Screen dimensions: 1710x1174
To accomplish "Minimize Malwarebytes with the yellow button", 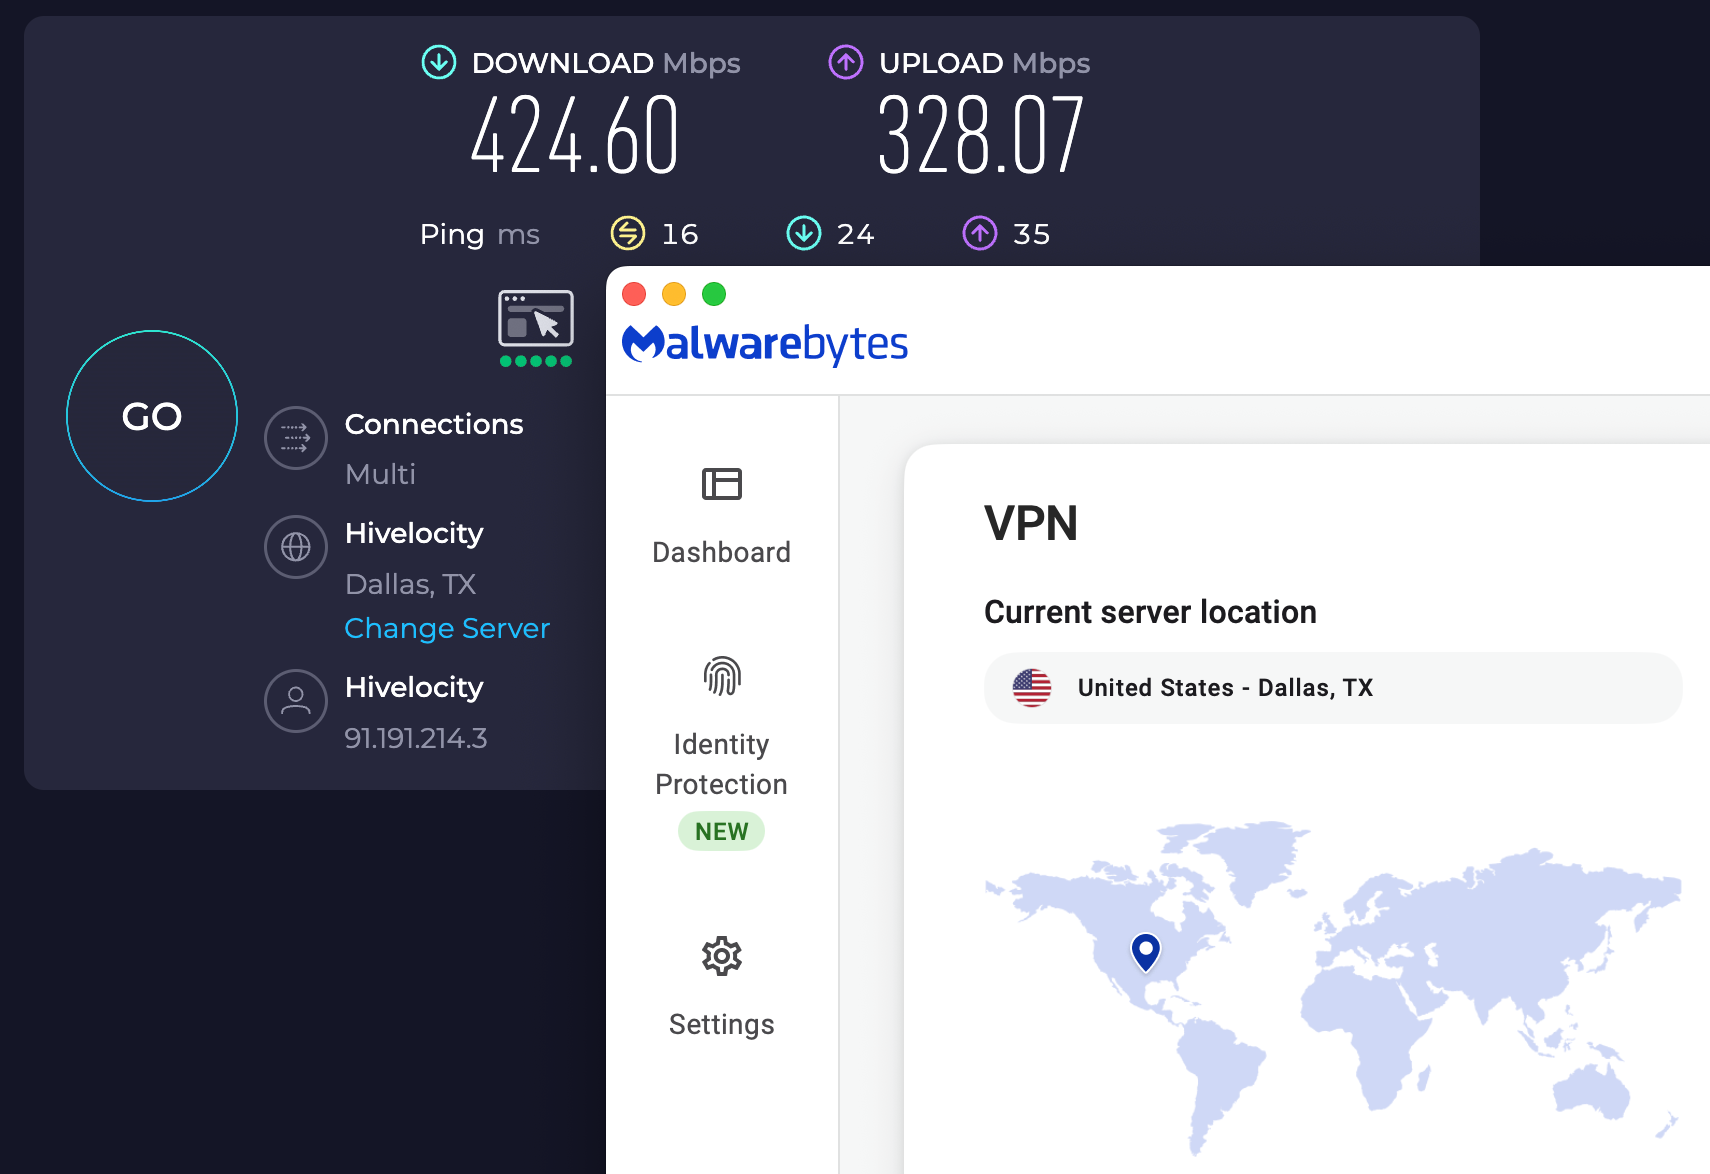I will 674,294.
